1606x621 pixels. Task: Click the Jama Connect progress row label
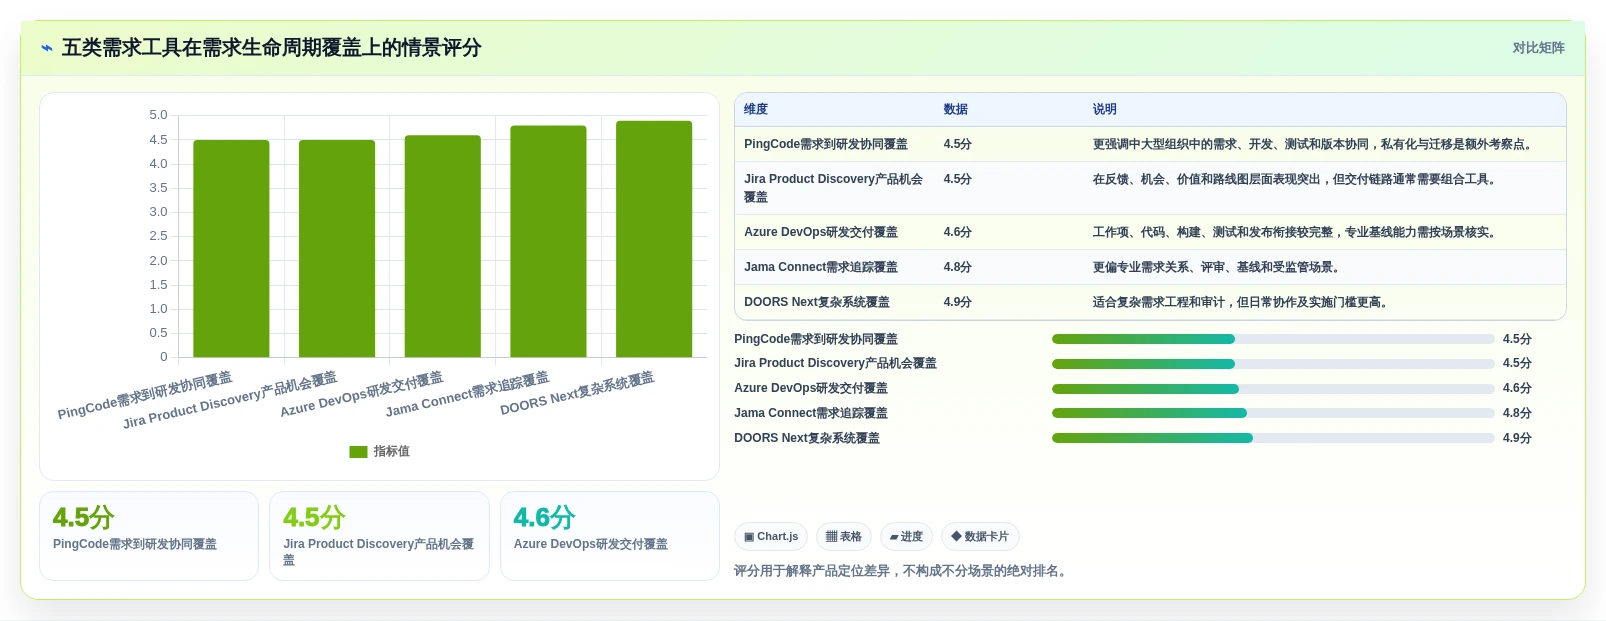tap(811, 414)
